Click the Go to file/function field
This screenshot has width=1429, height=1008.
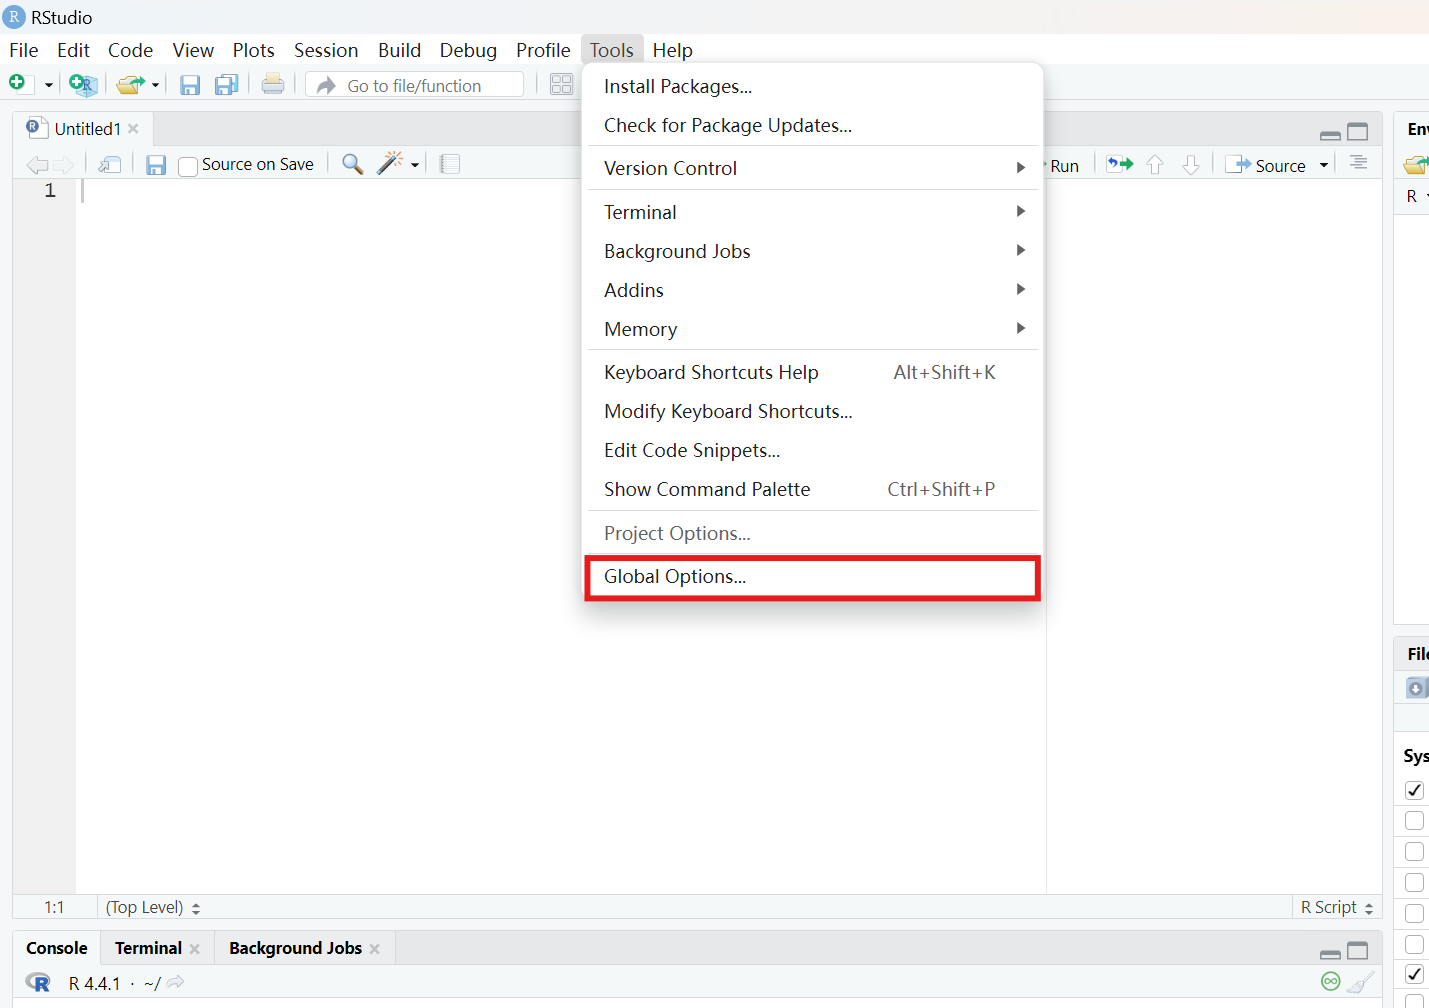pos(415,85)
